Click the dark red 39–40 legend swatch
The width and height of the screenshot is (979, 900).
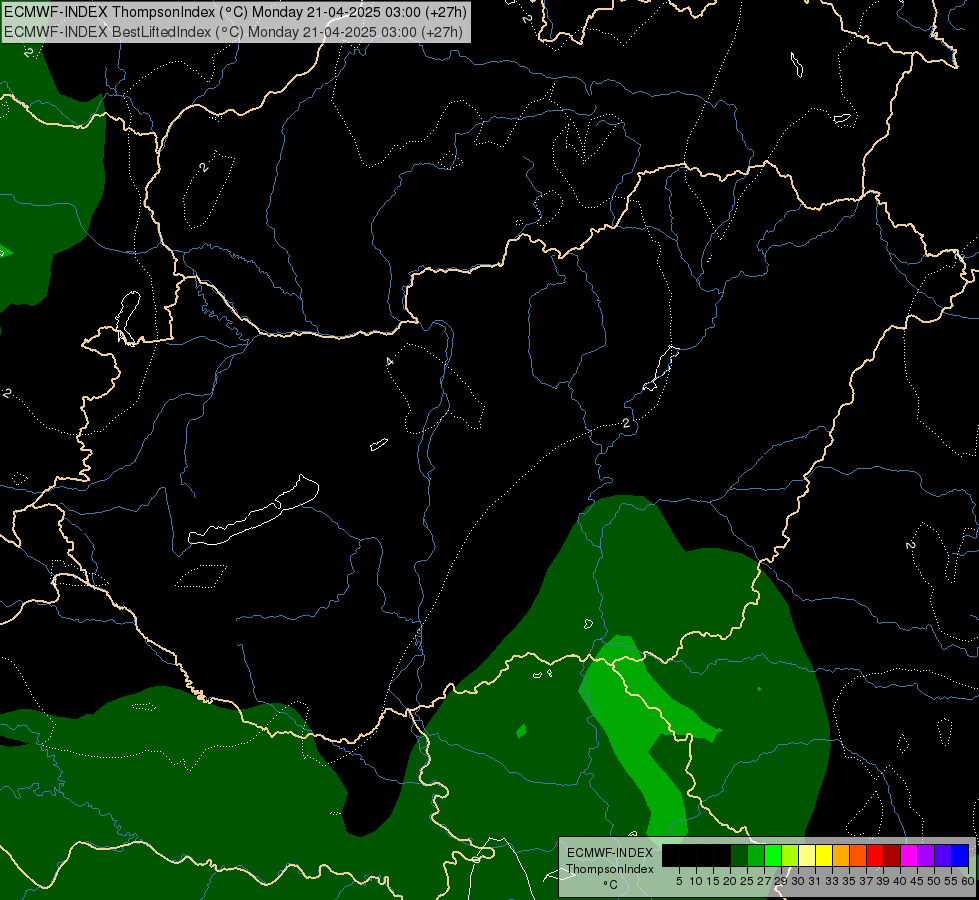[x=892, y=856]
